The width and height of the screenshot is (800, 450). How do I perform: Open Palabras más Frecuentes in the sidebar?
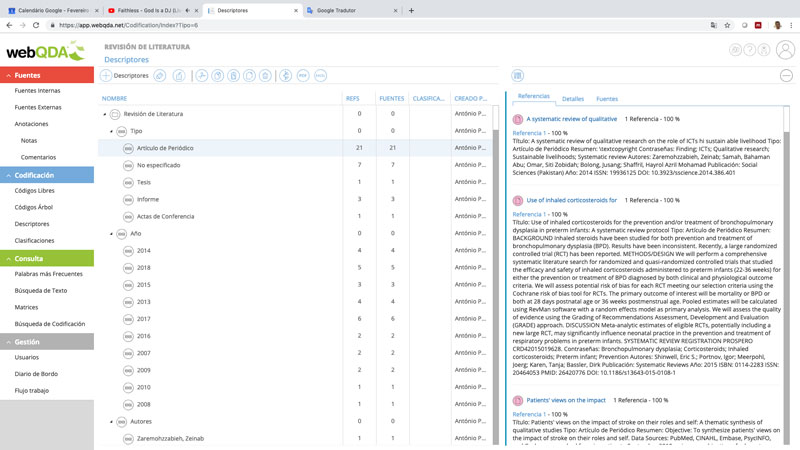pyautogui.click(x=48, y=274)
